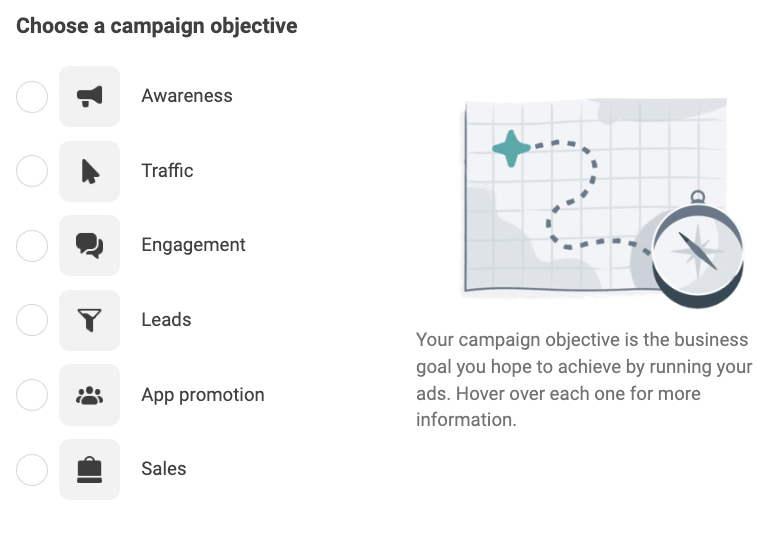Screen dimensions: 784x538
Task: Select the Traffic radio button
Action: click(32, 171)
